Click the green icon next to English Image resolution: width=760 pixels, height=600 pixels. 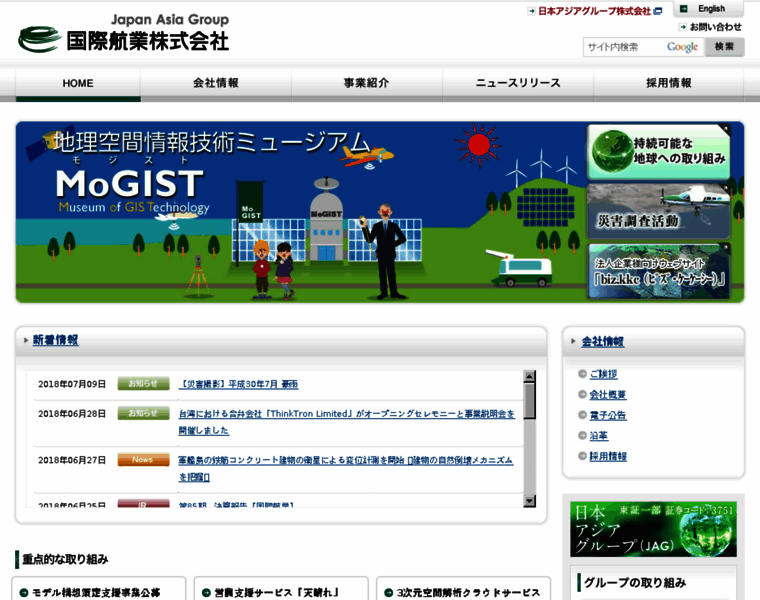[683, 9]
